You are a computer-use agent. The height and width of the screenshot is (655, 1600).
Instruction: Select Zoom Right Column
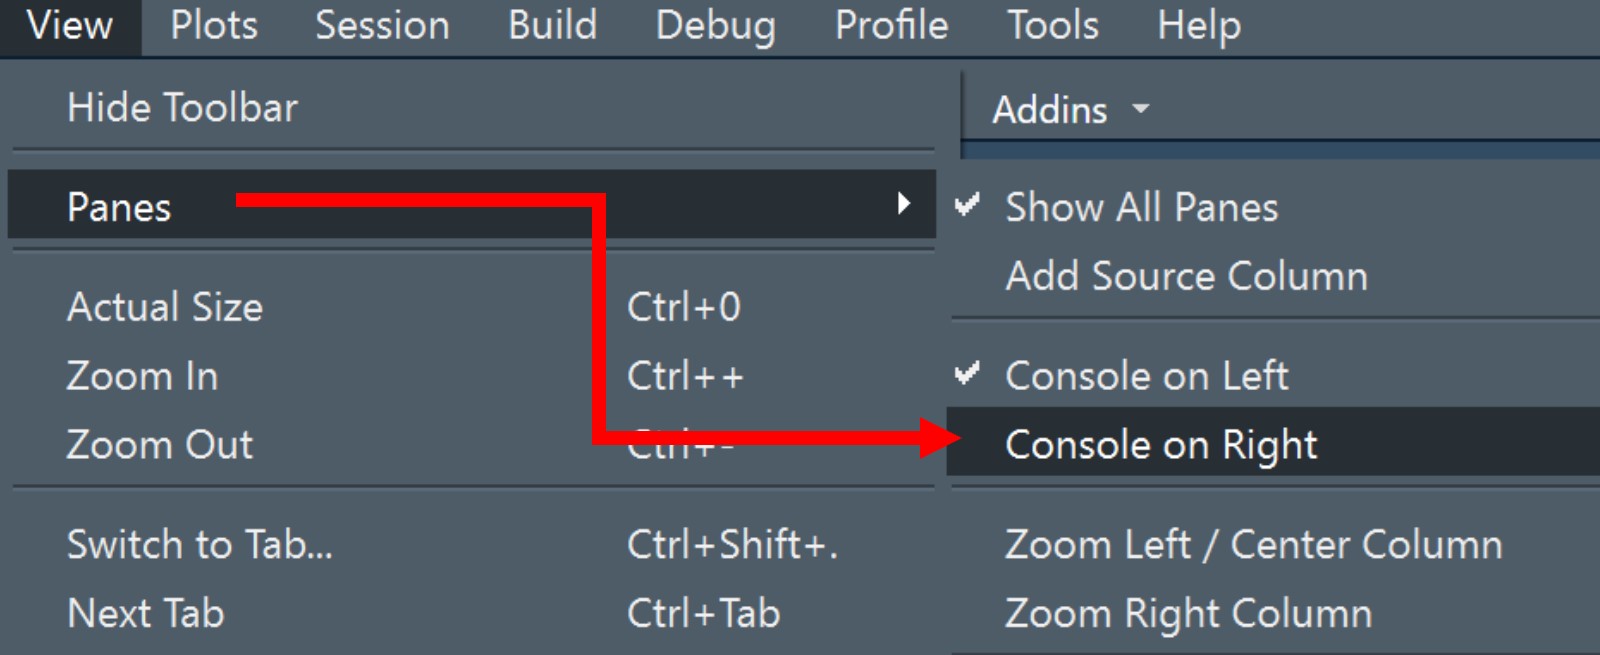pyautogui.click(x=1190, y=613)
